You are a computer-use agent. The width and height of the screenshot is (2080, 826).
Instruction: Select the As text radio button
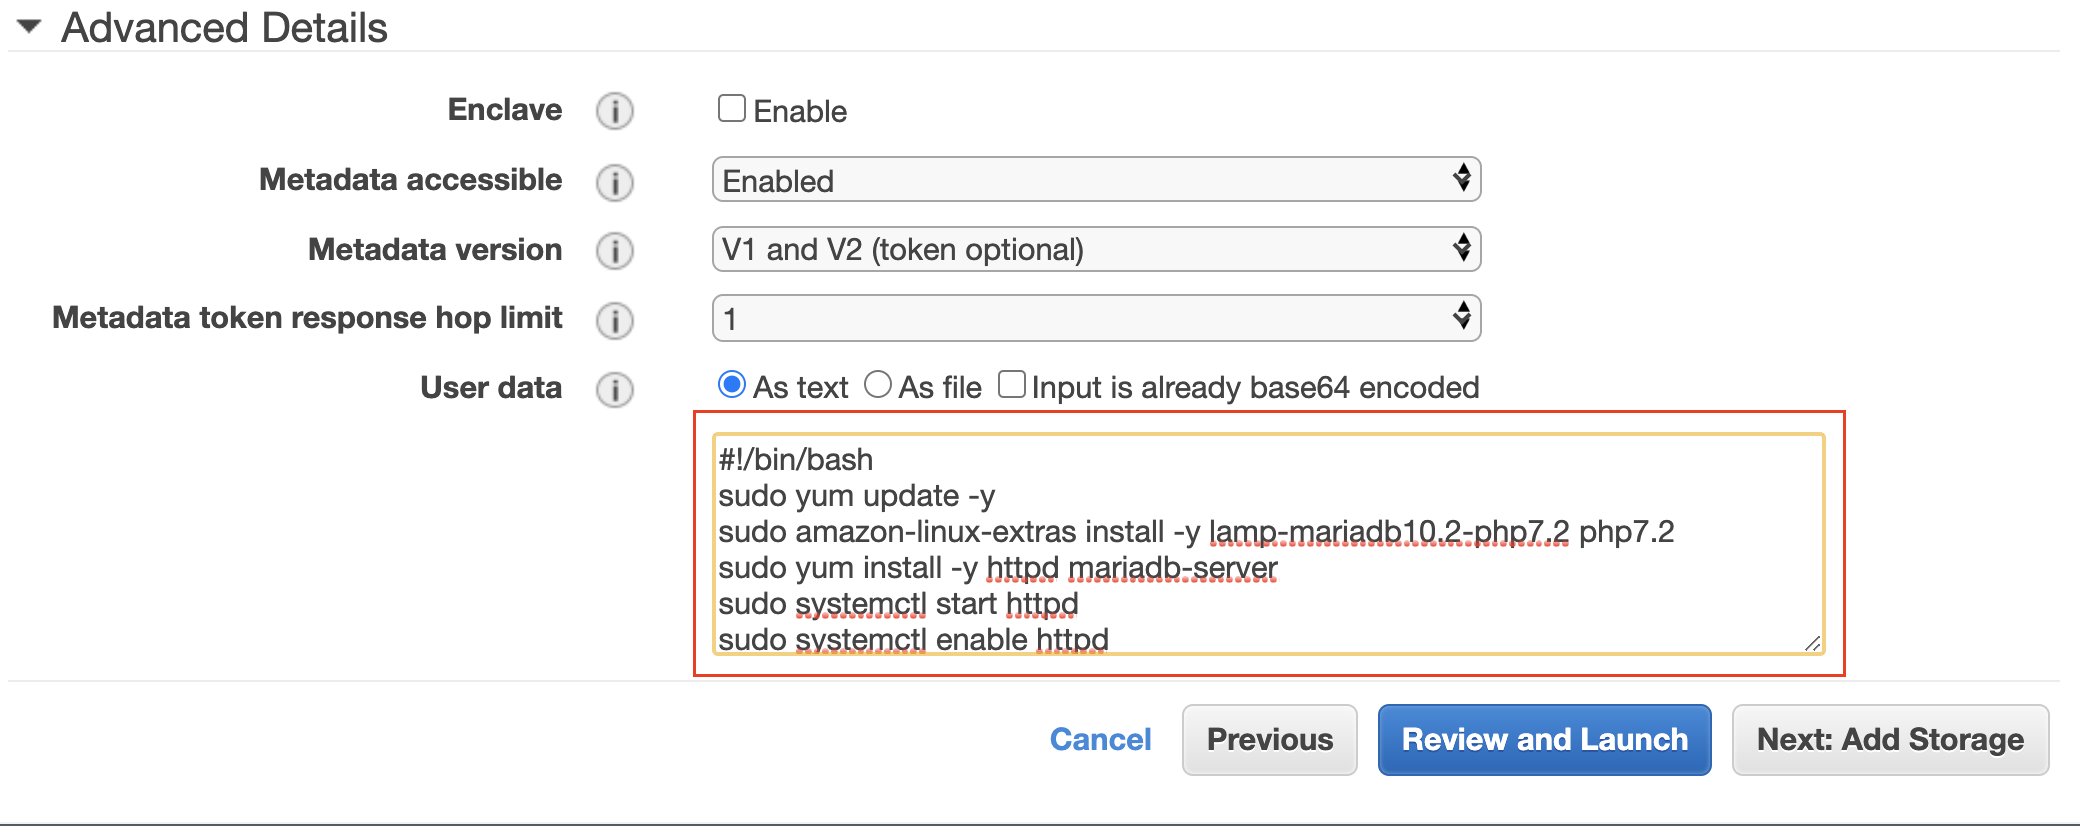tap(732, 385)
